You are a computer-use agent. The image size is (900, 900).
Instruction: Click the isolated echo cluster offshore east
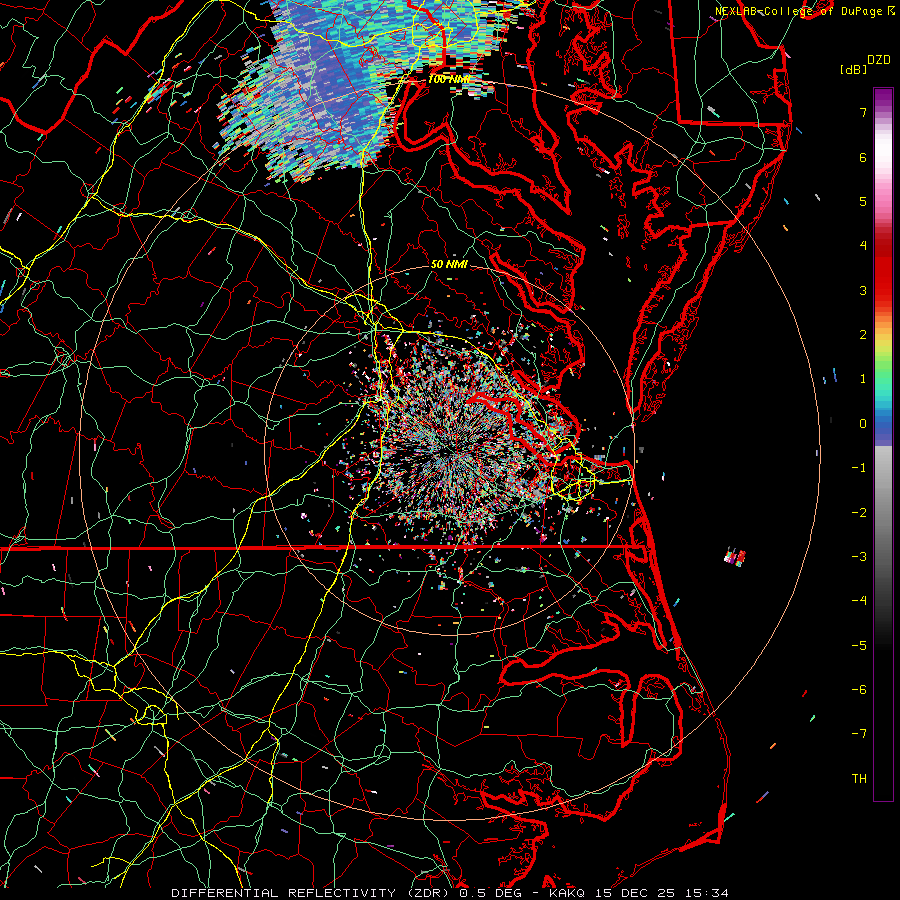pos(735,557)
